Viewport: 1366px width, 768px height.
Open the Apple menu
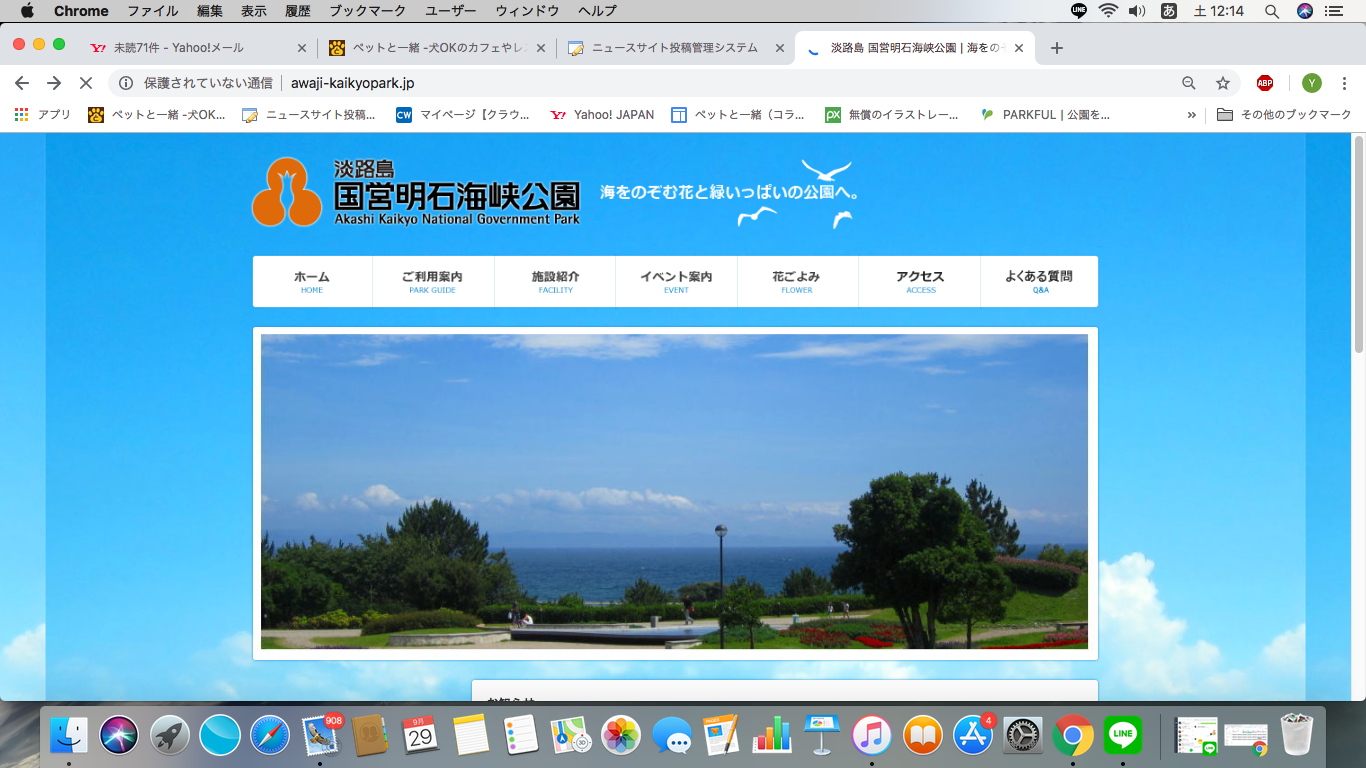27,11
